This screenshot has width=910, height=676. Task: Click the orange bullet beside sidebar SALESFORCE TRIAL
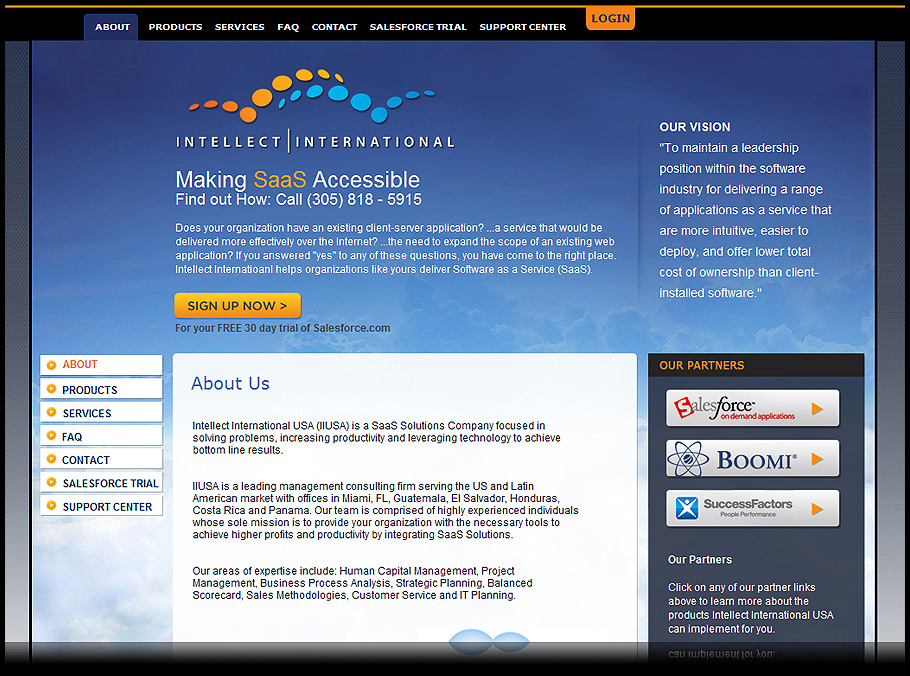point(51,482)
